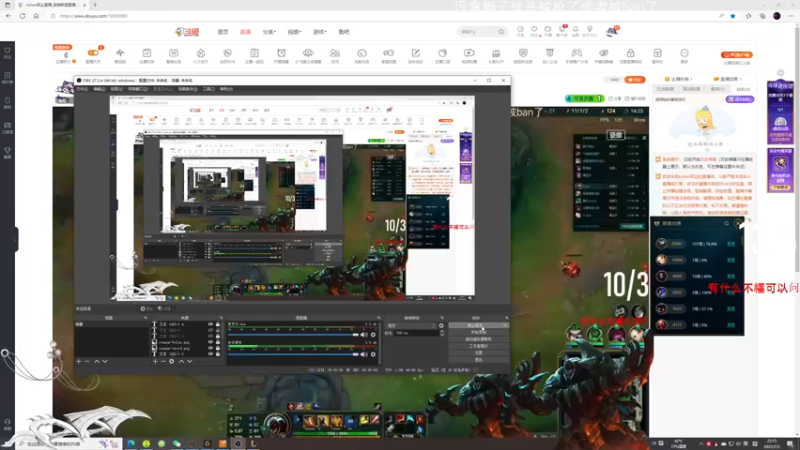Screen dimensions: 800x450
Task: Expand the 分类 category dropdown in Douyu nav
Action: [x=269, y=32]
